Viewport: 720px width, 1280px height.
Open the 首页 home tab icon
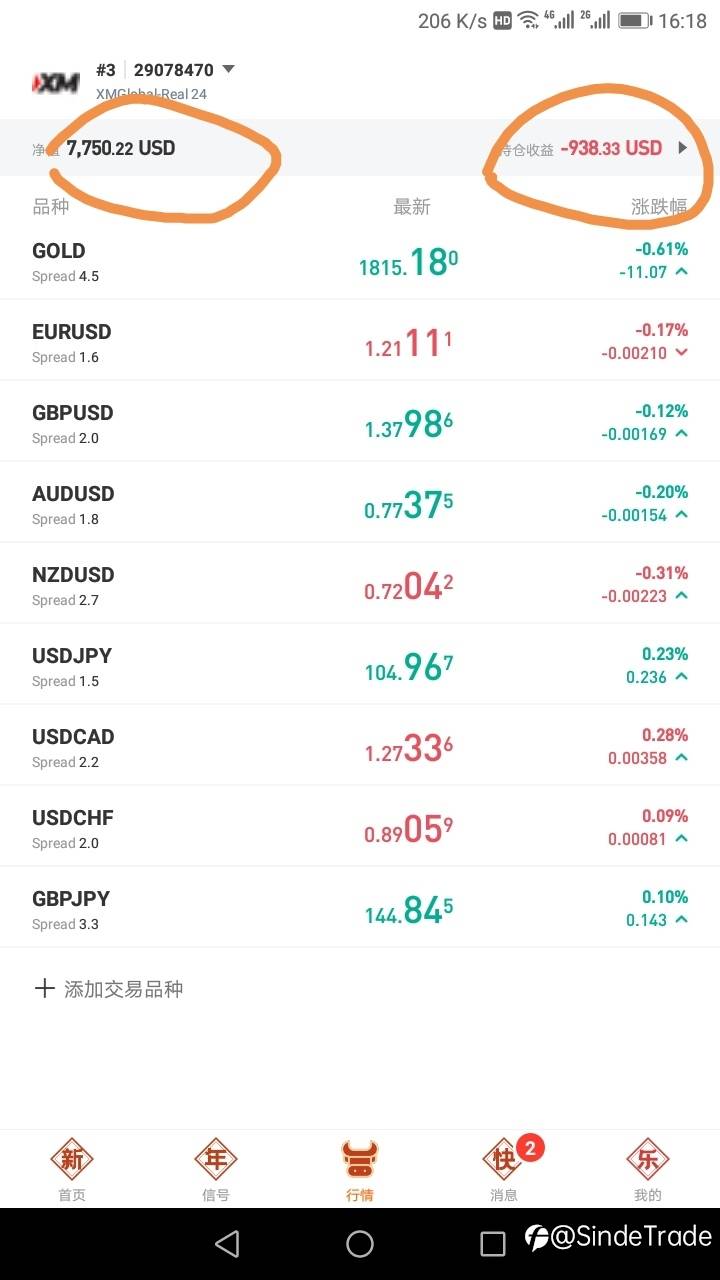point(72,1160)
